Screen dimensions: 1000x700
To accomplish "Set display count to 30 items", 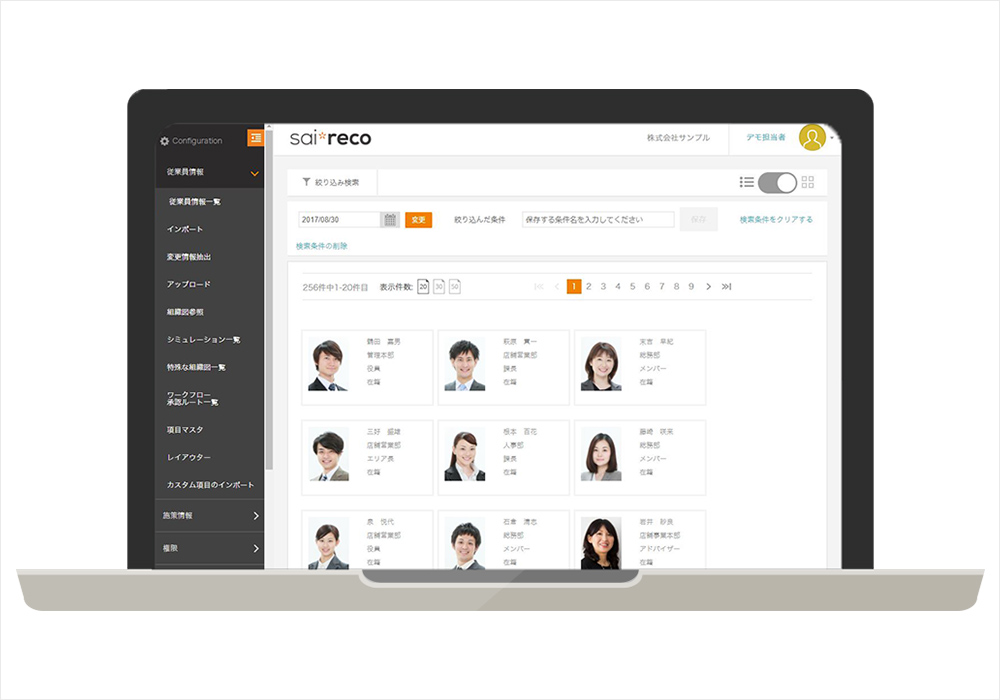I will pyautogui.click(x=439, y=287).
